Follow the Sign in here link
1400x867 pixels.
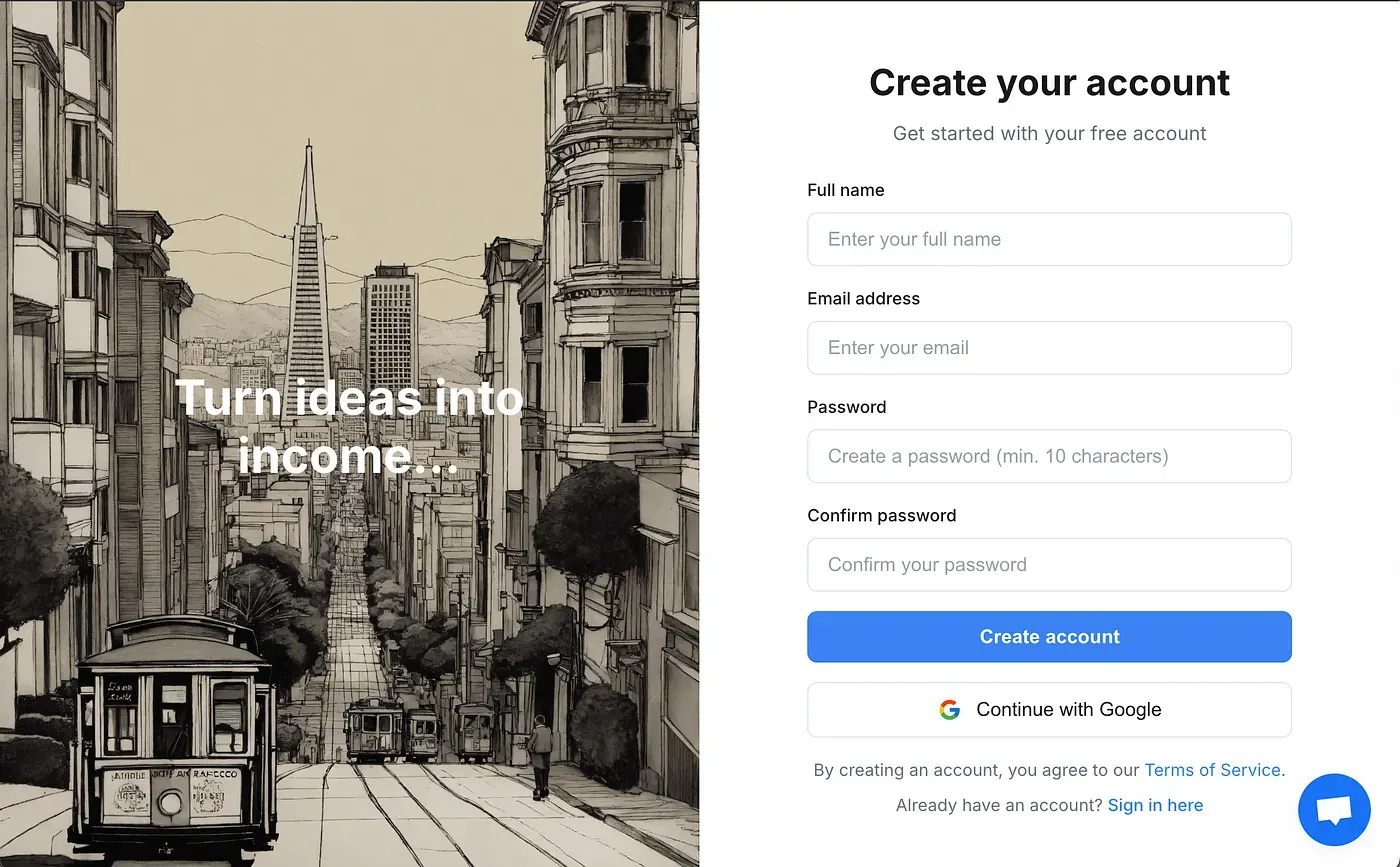tap(1155, 805)
